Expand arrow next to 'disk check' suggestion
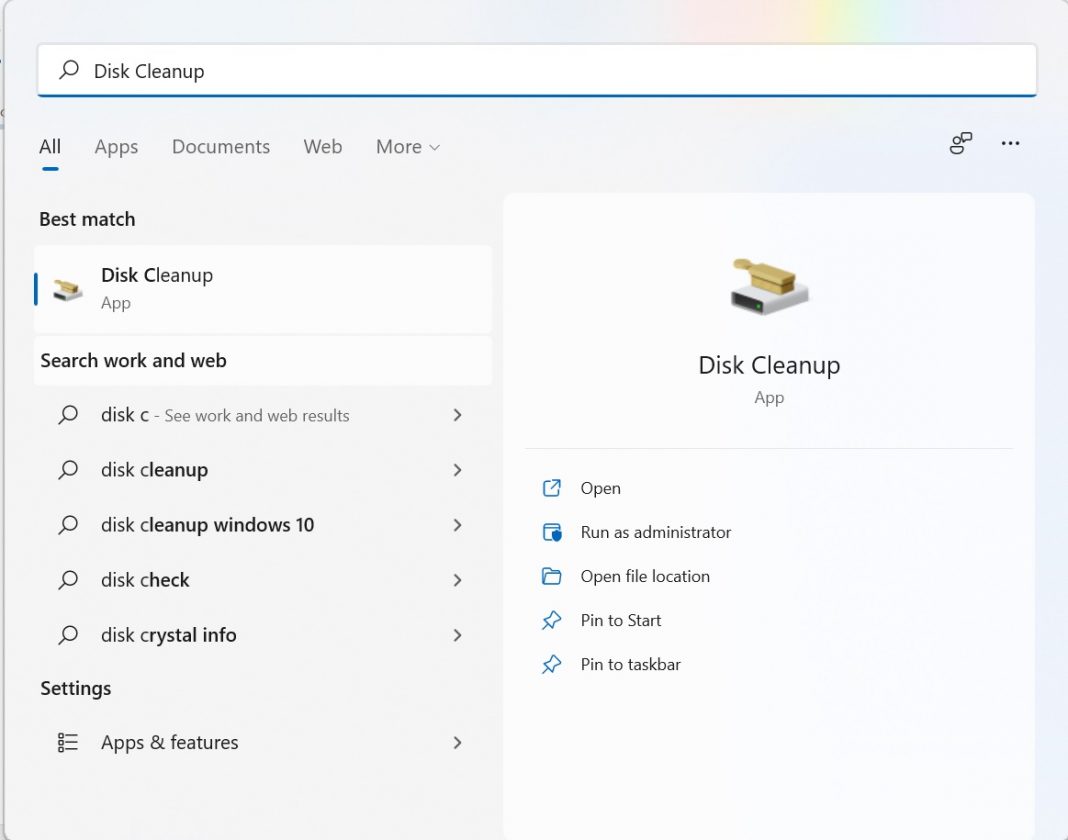The width and height of the screenshot is (1068, 840). (457, 580)
